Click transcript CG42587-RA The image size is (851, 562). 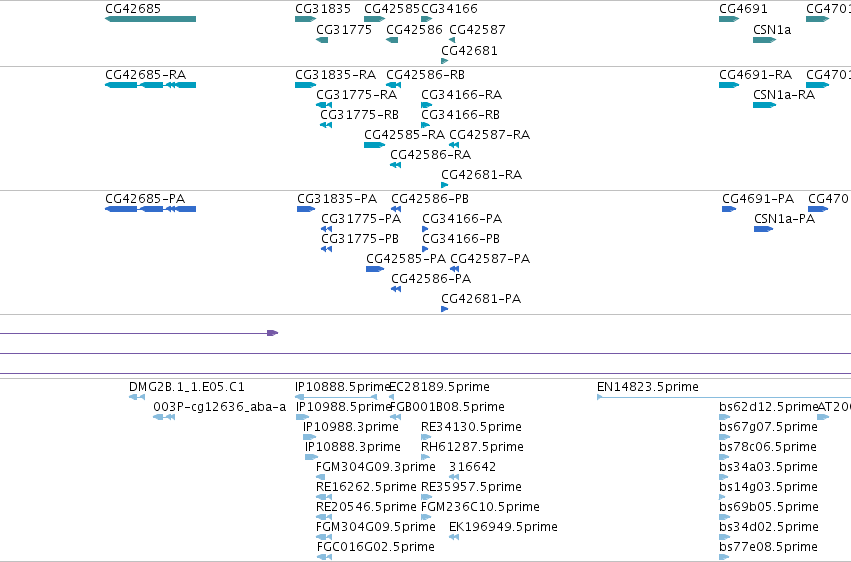coord(454,145)
